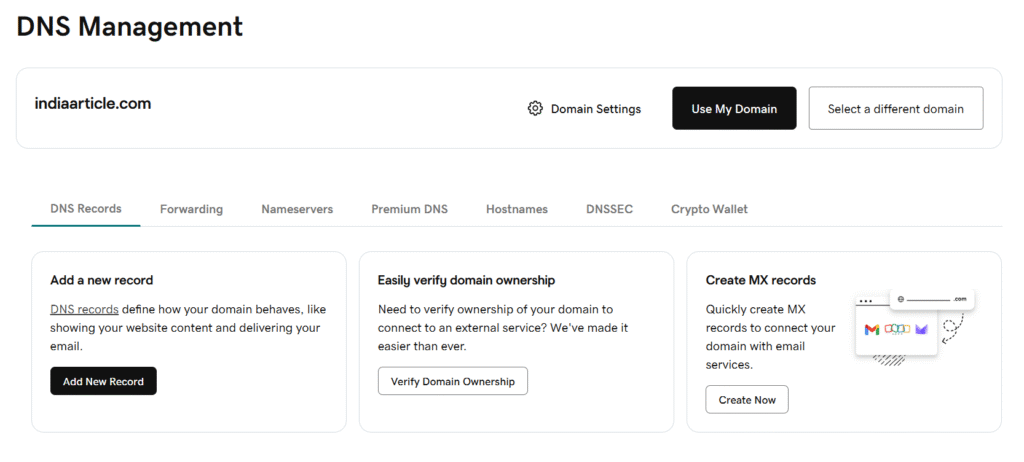Screen dimensions: 1024x462
Task: Open the Nameservers tab
Action: (x=297, y=209)
